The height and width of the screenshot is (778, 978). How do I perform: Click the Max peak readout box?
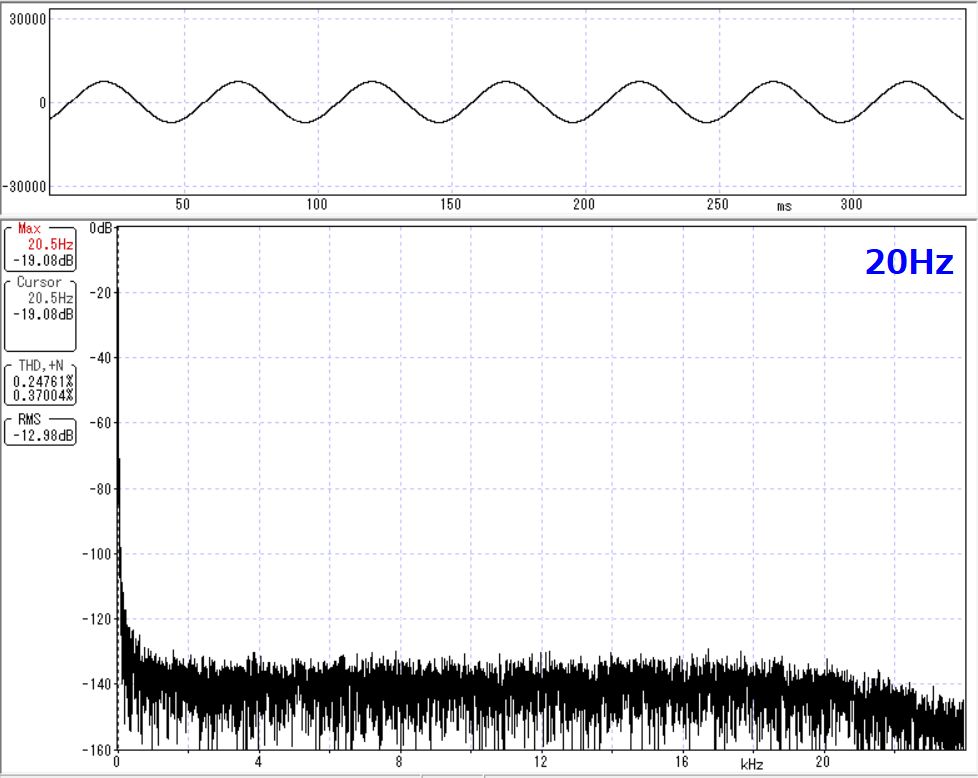tap(40, 249)
